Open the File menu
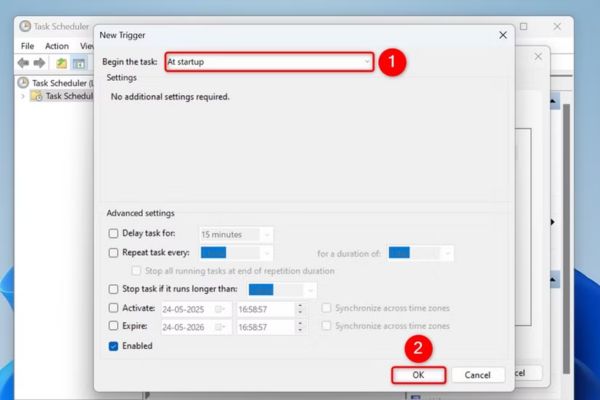 click(x=27, y=46)
